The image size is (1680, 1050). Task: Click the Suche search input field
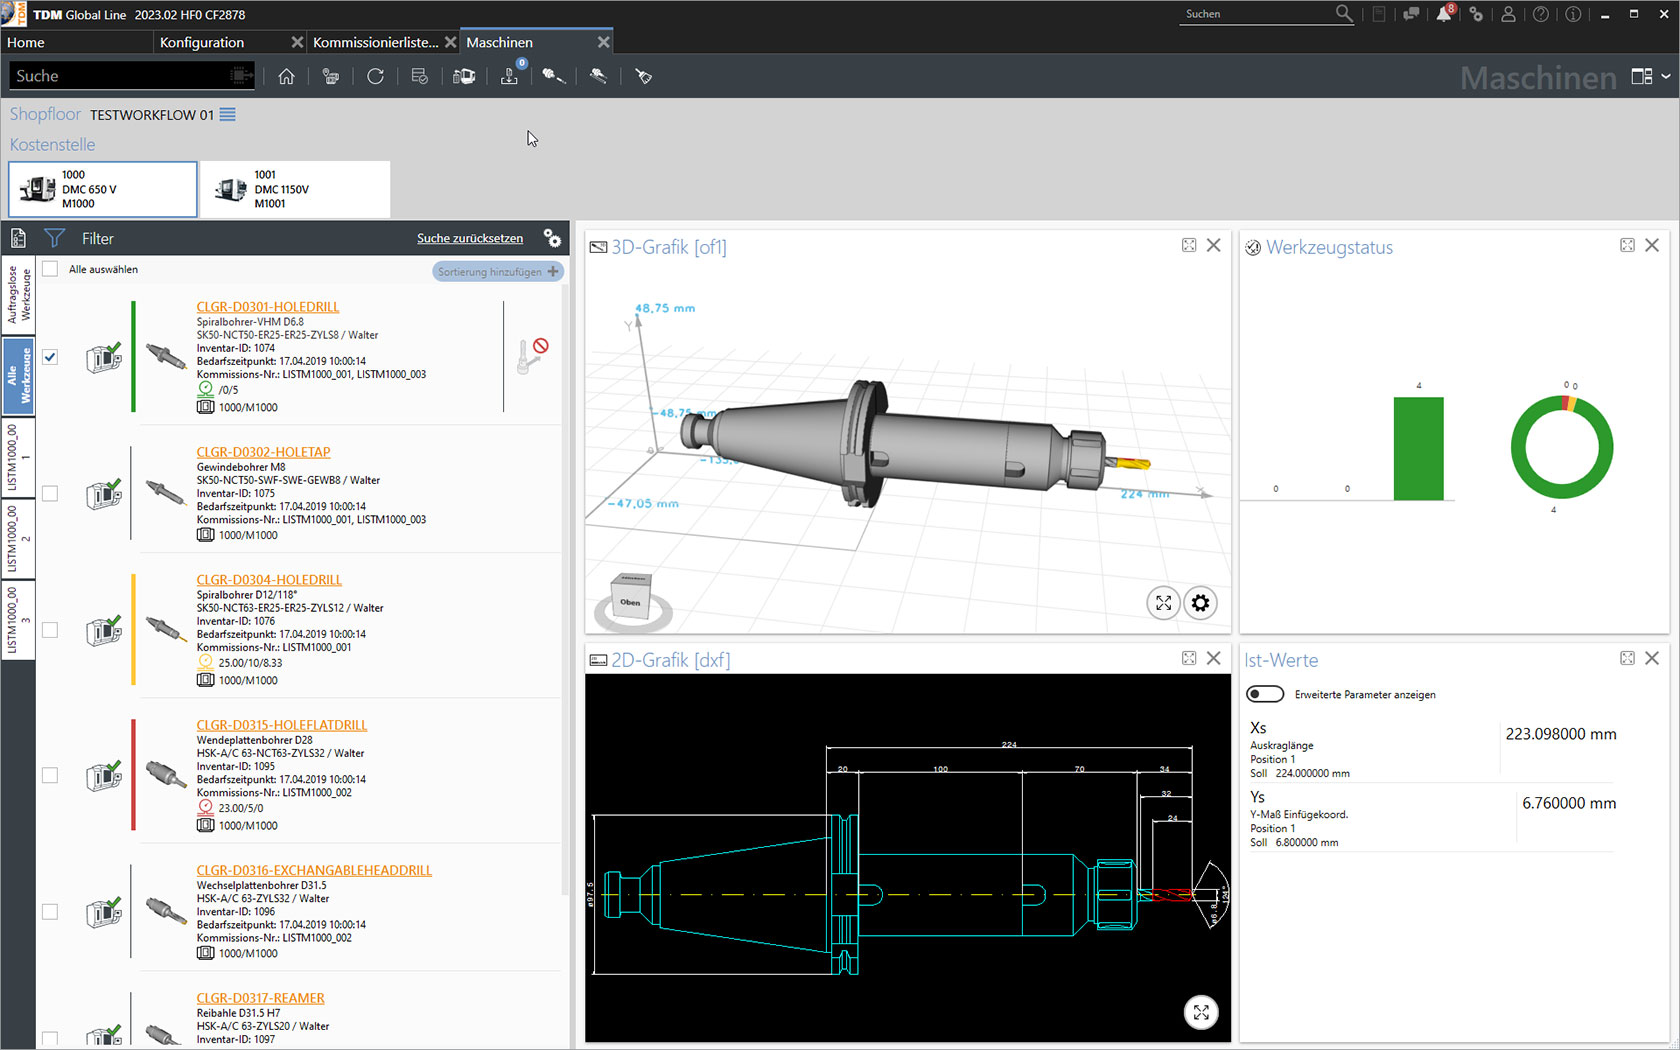120,76
